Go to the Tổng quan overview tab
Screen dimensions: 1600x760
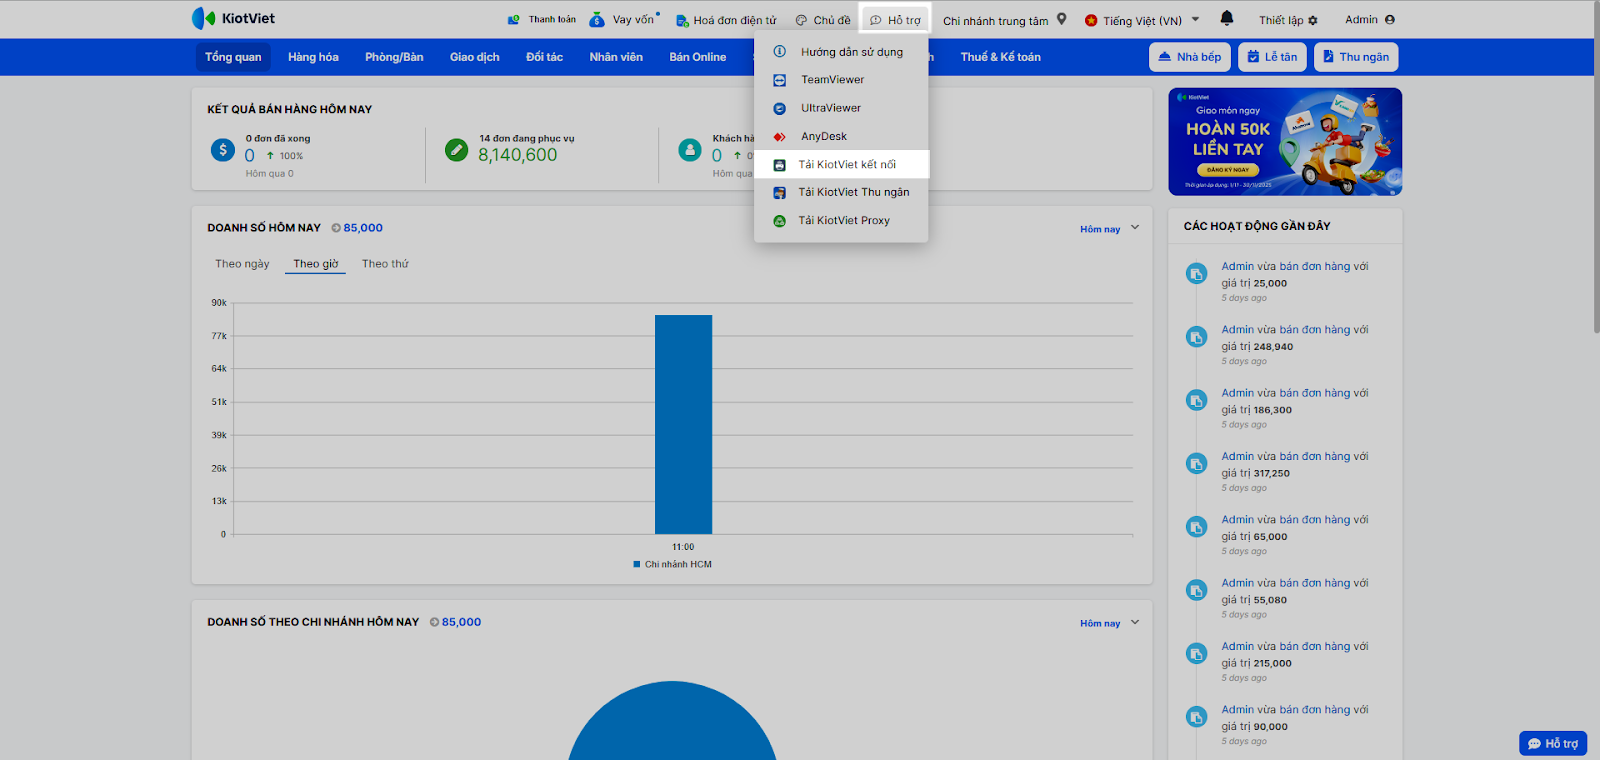pyautogui.click(x=233, y=57)
